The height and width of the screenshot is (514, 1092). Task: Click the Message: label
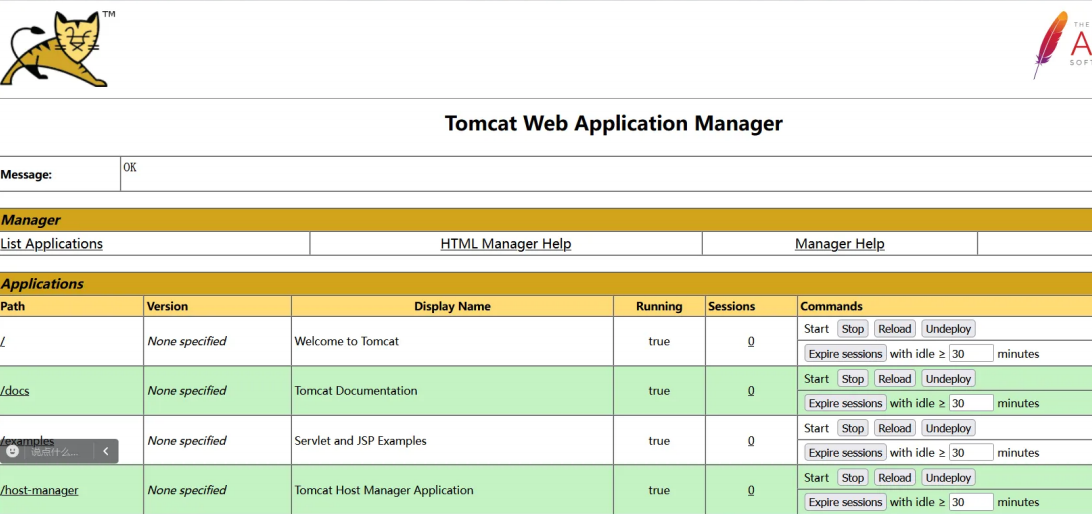tap(26, 175)
